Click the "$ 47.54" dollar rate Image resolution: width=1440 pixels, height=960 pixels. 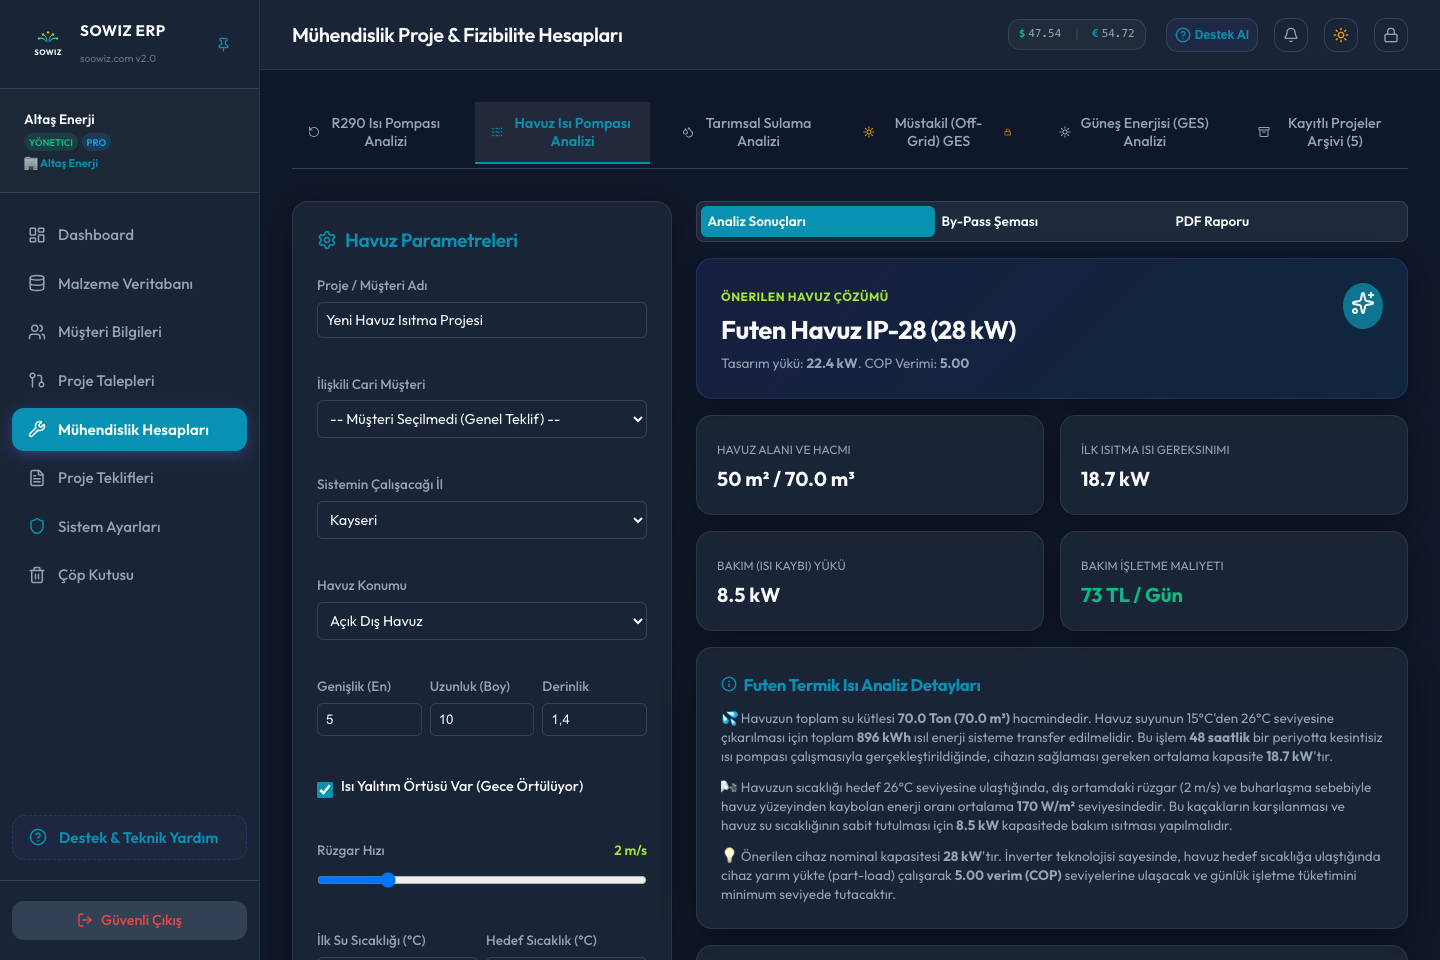pos(1040,34)
